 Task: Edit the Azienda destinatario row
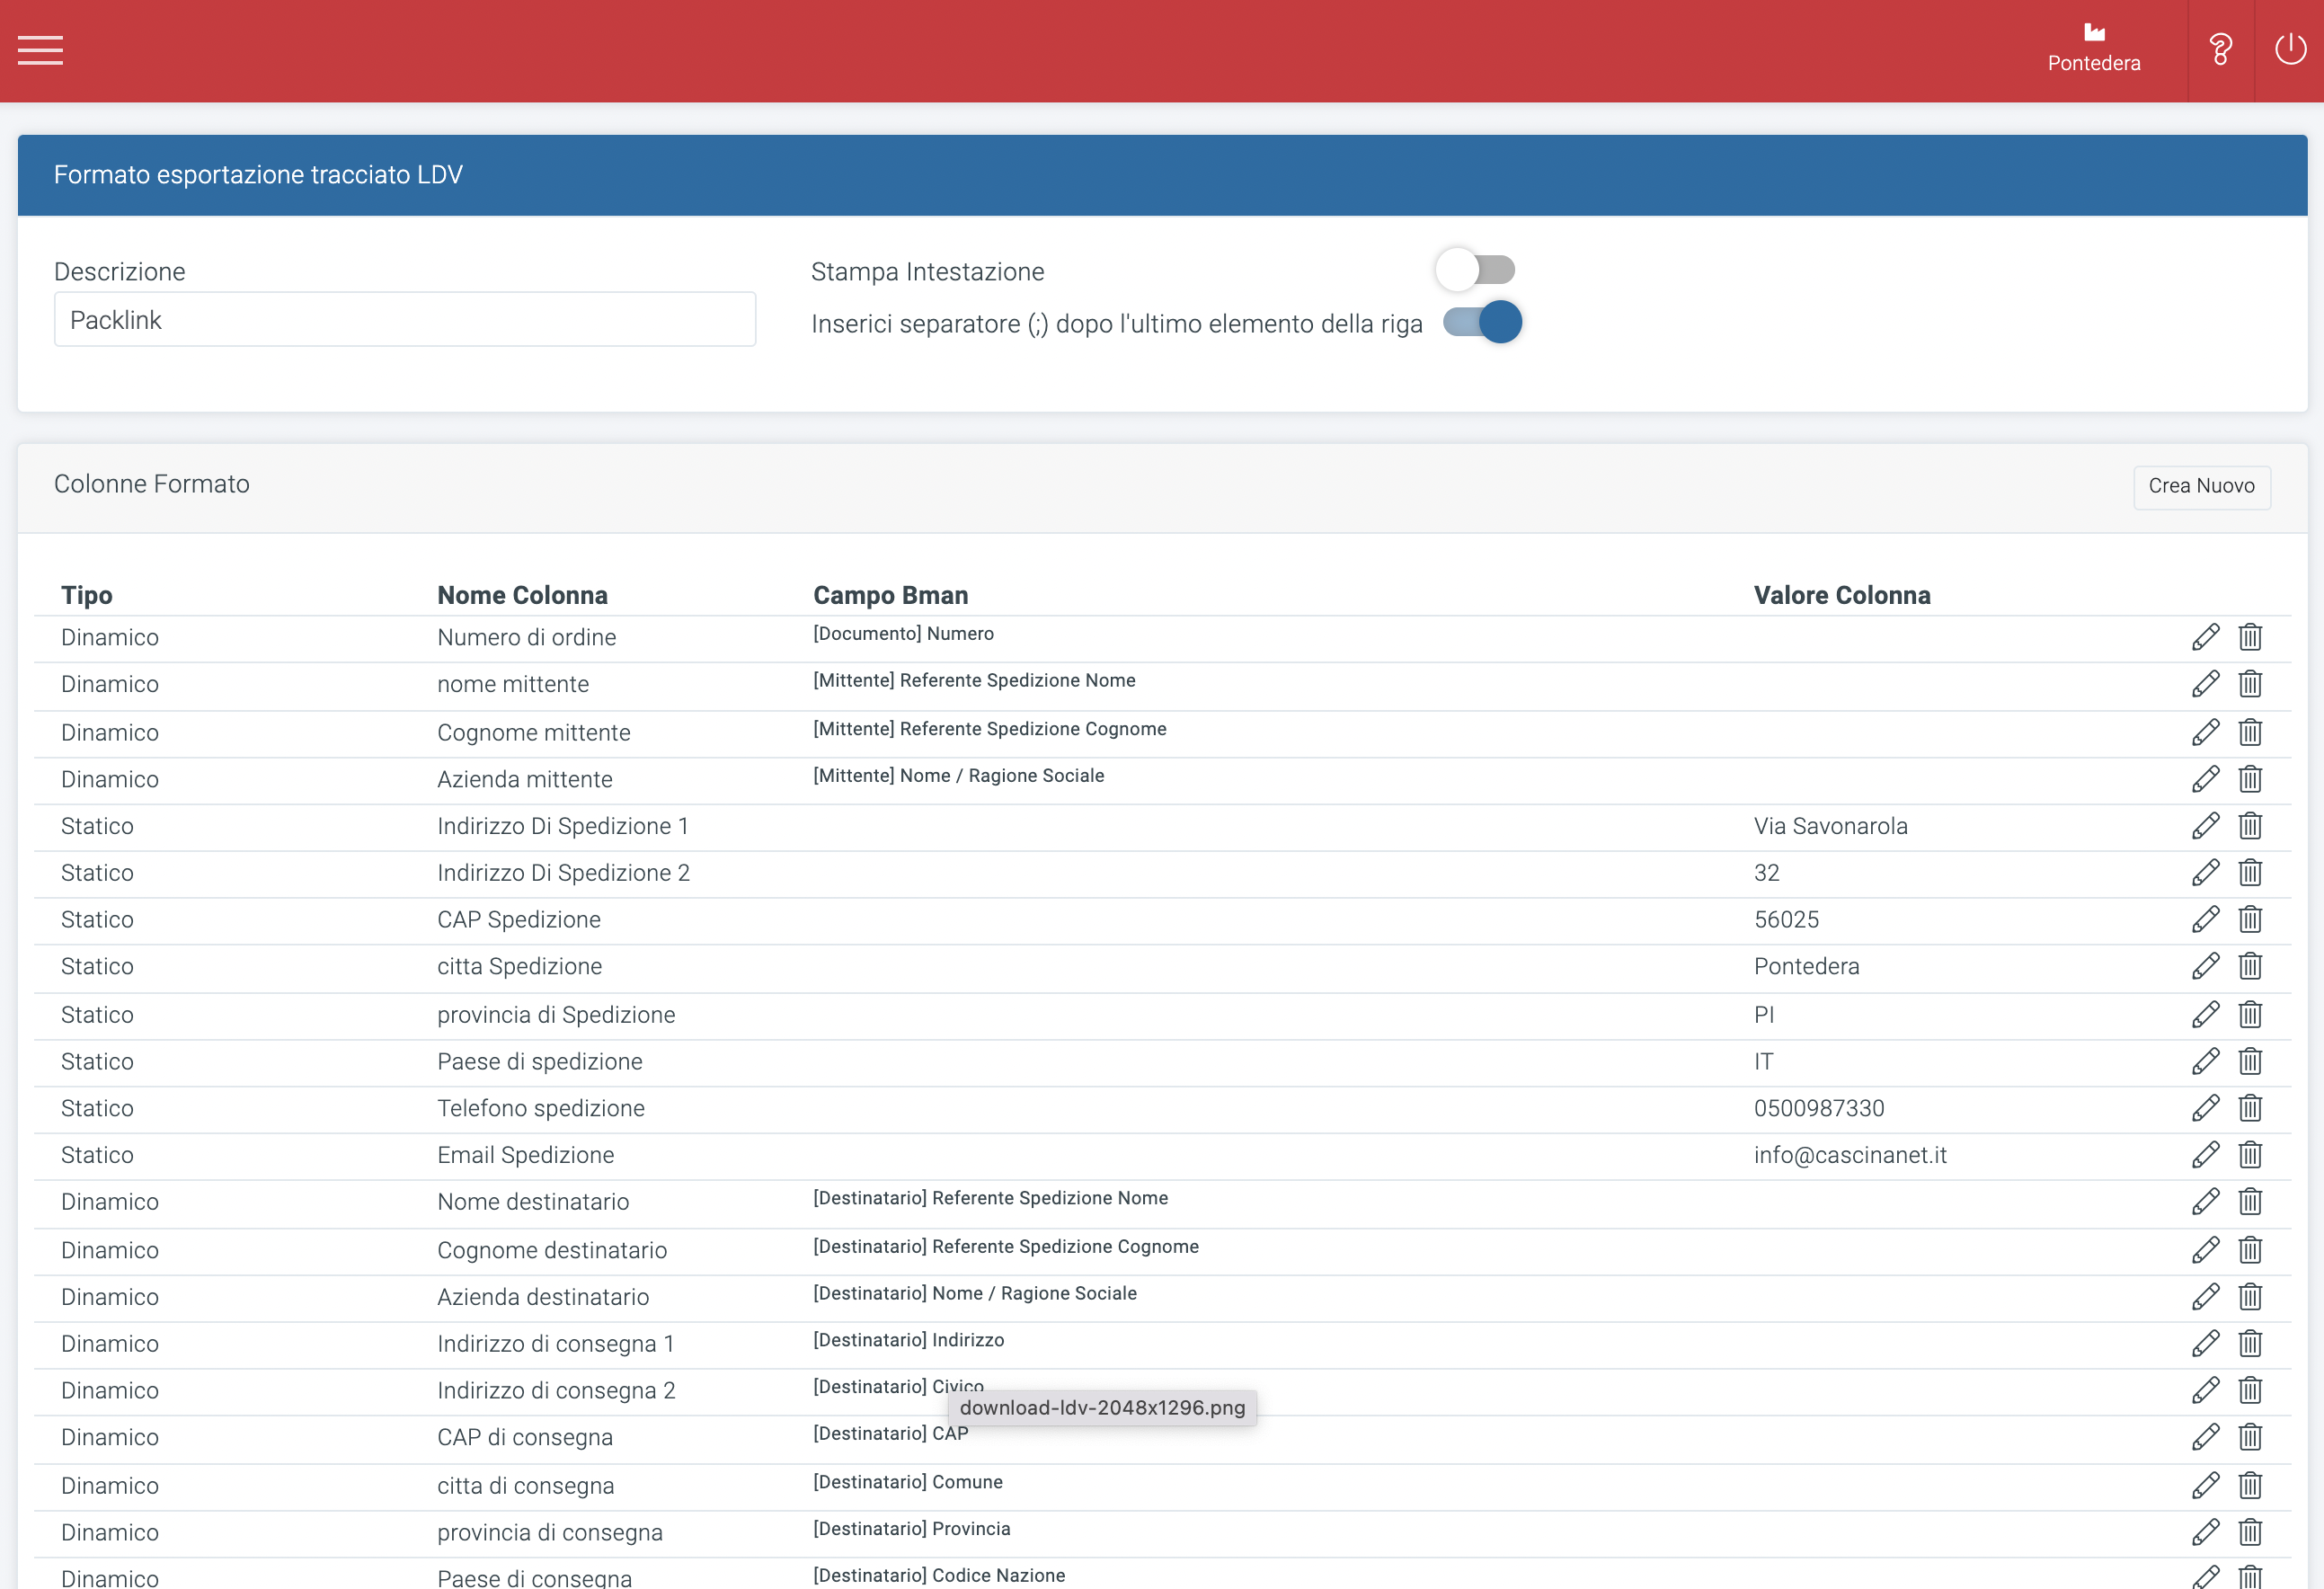pyautogui.click(x=2205, y=1298)
